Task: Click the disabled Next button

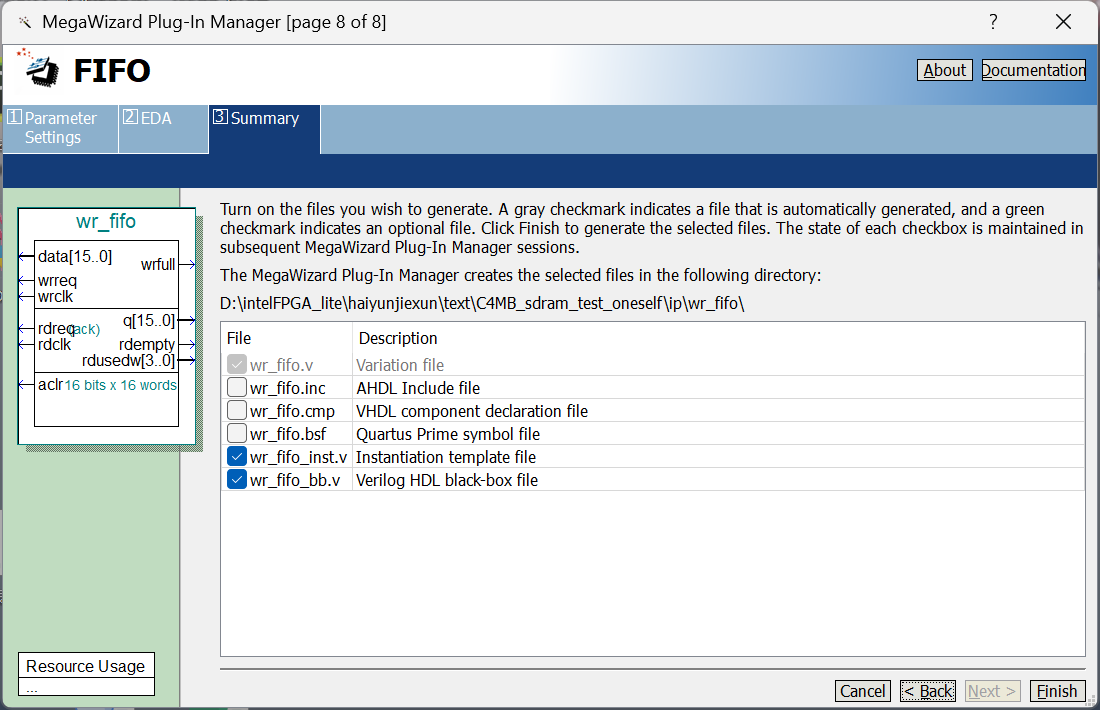Action: click(992, 691)
